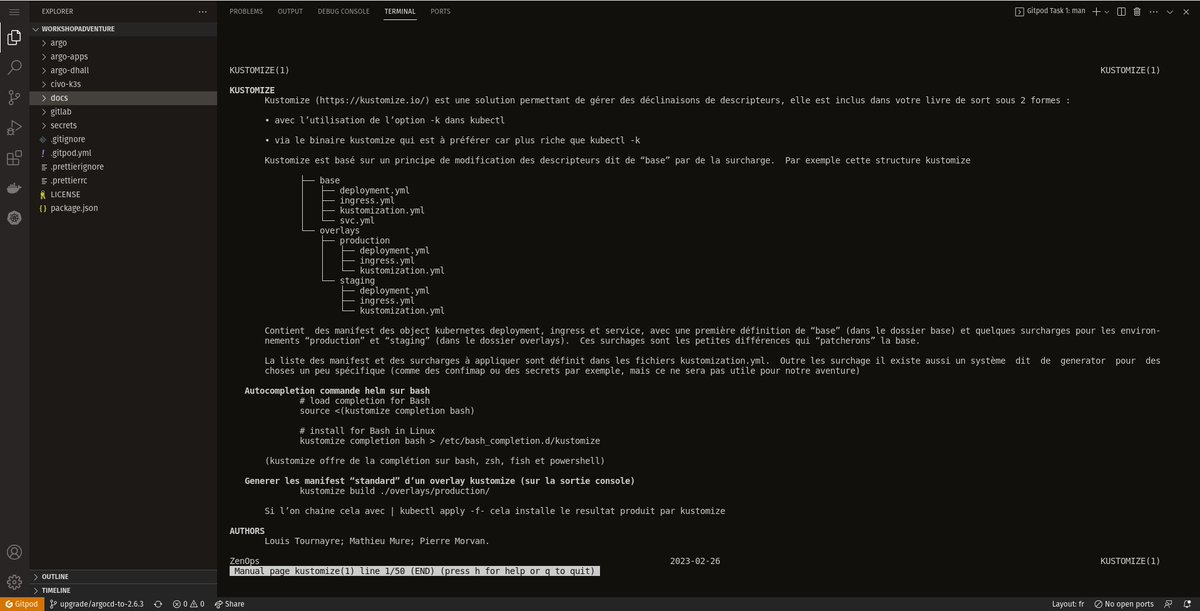Open the Search view in activity bar
Screen dimensions: 1200x611
pyautogui.click(x=14, y=68)
